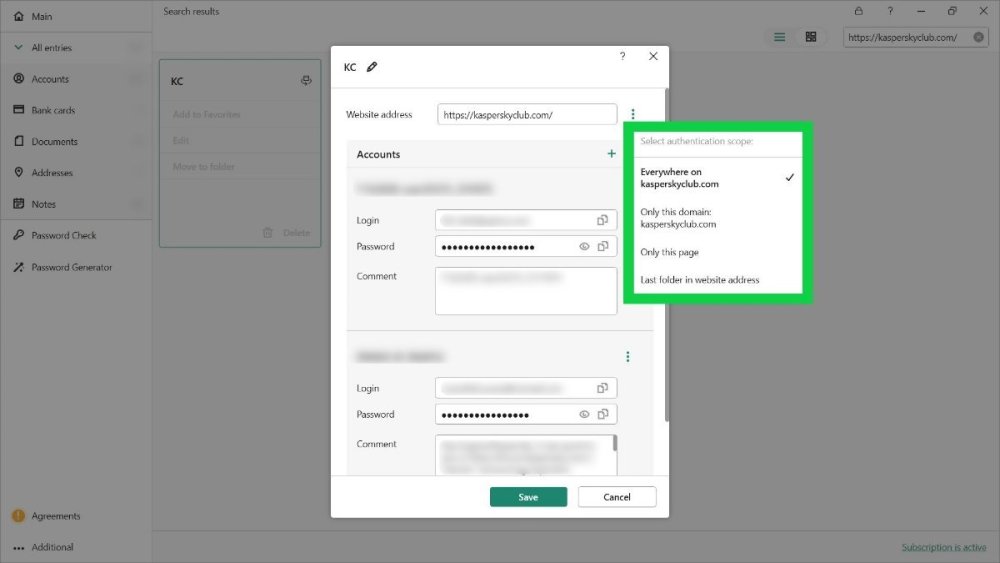Choose Edit for KC entry
Screen dimensions: 1000x563
tap(180, 140)
